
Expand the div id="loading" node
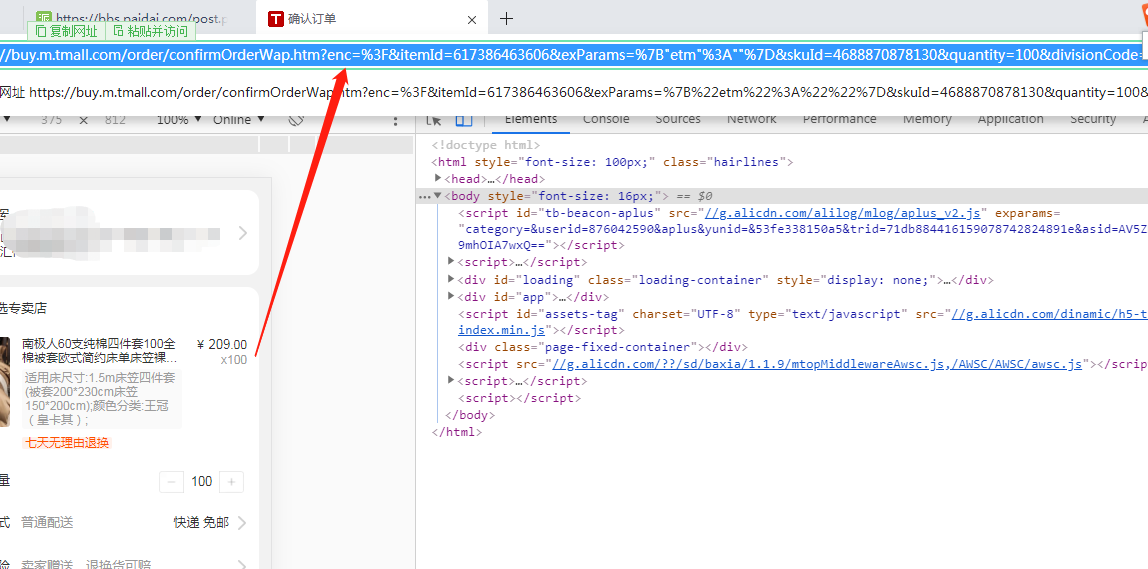coord(451,280)
